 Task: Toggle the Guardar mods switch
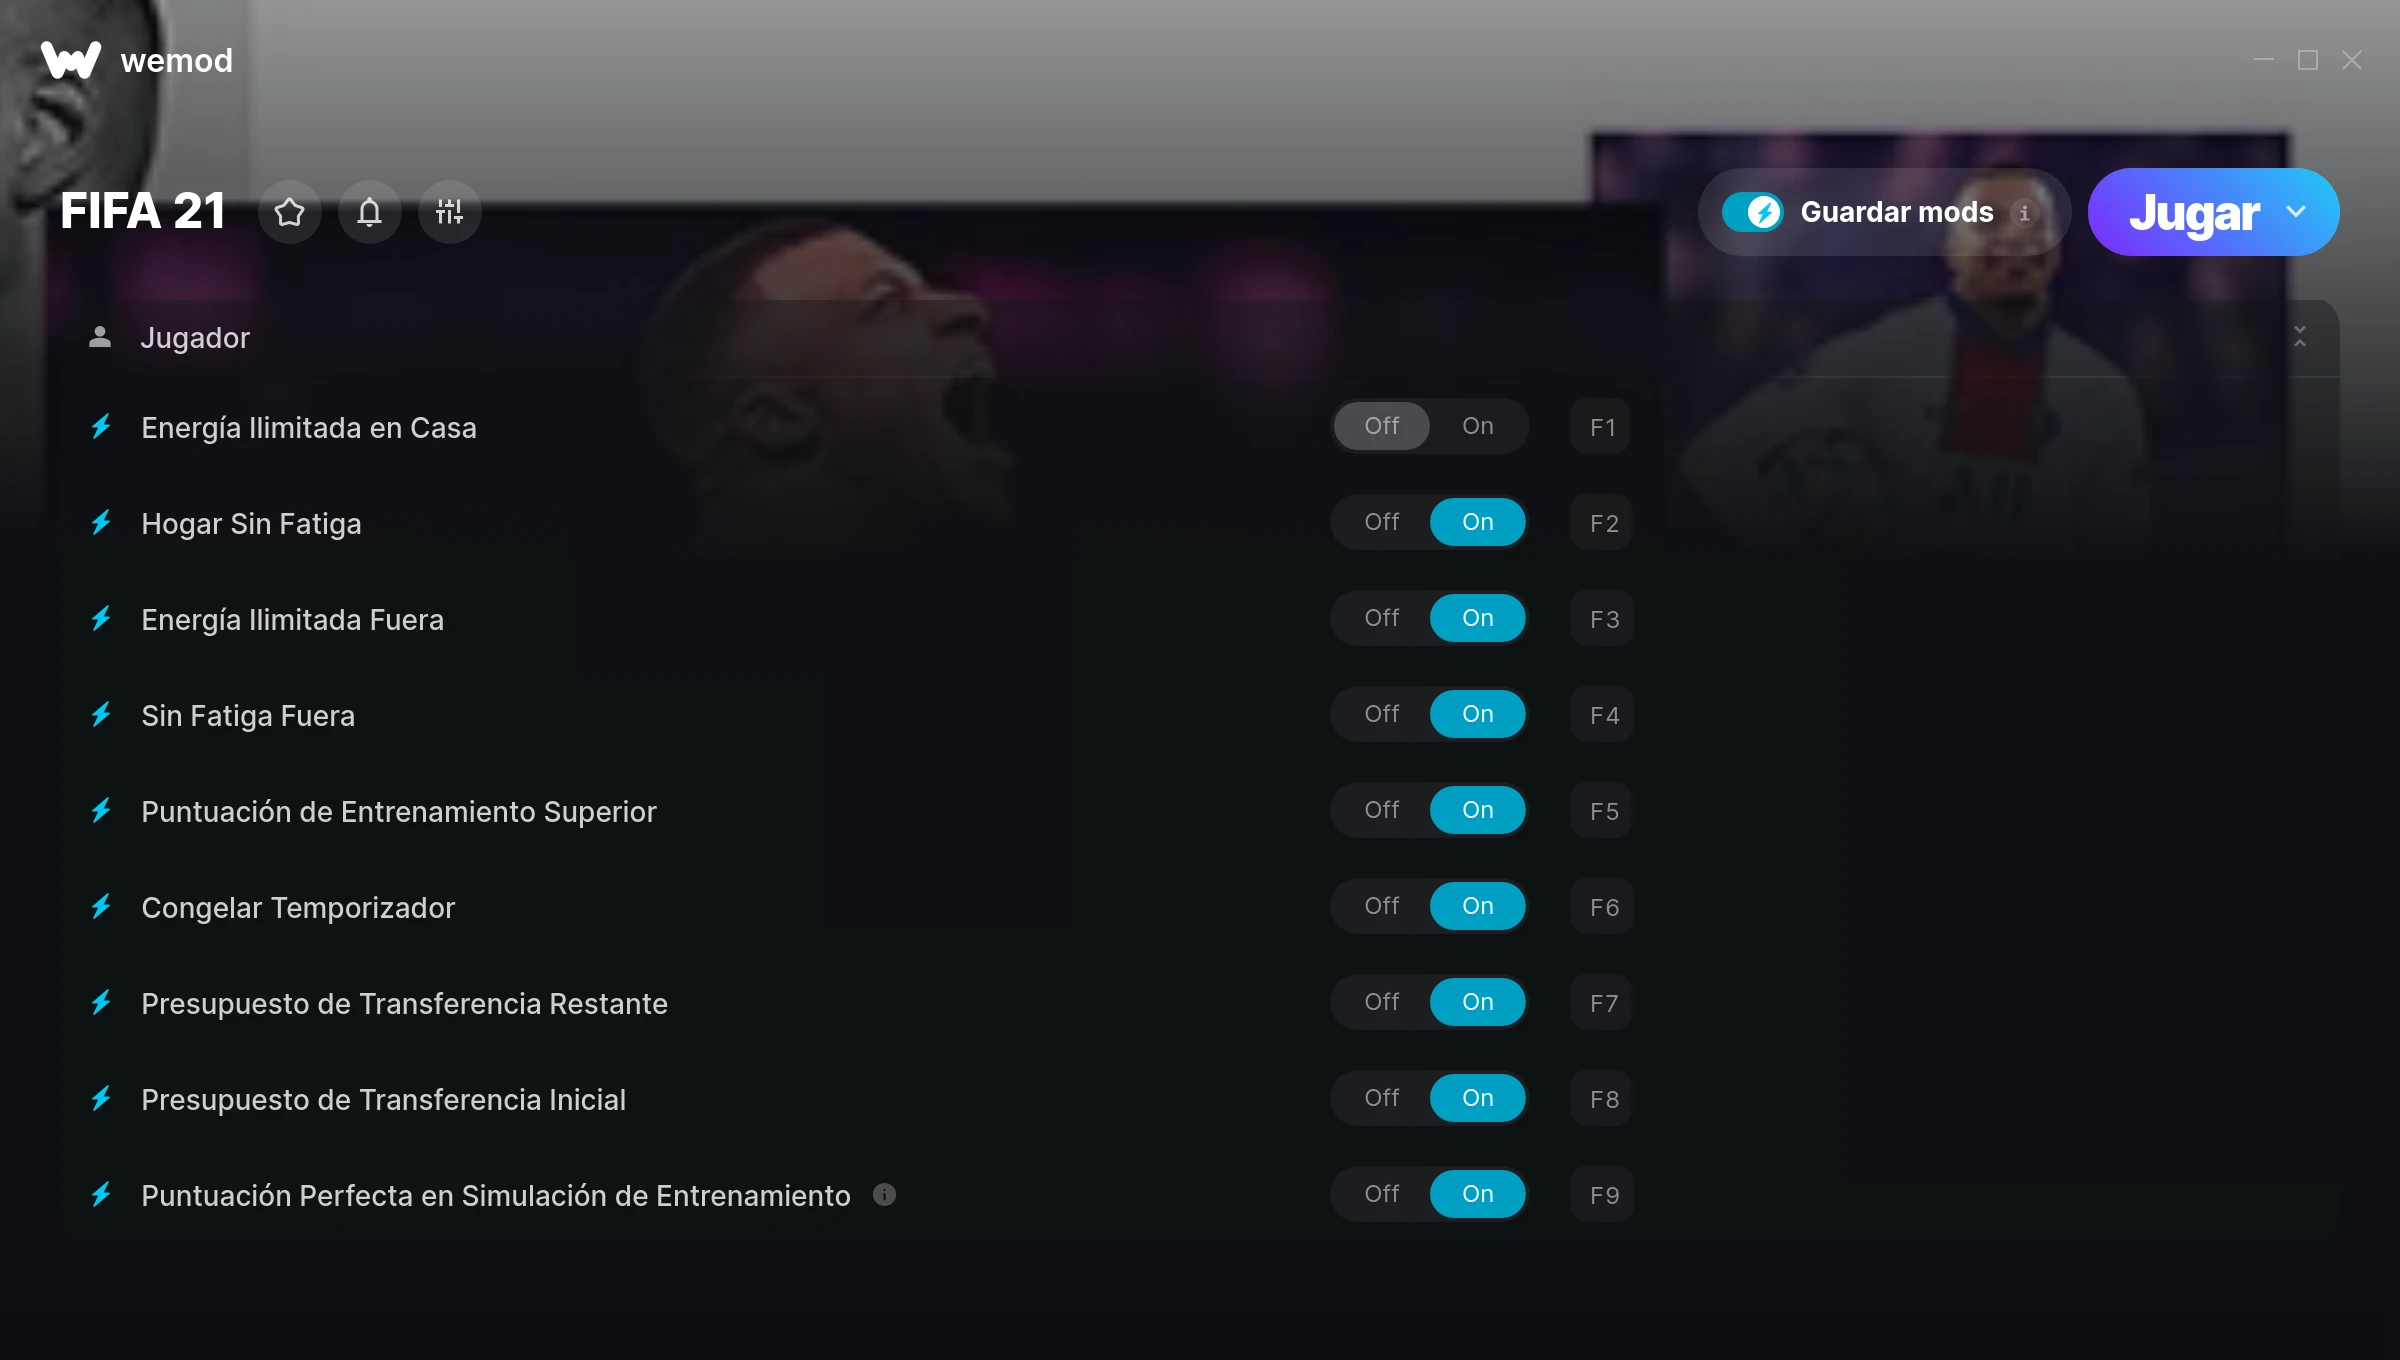pyautogui.click(x=1752, y=212)
